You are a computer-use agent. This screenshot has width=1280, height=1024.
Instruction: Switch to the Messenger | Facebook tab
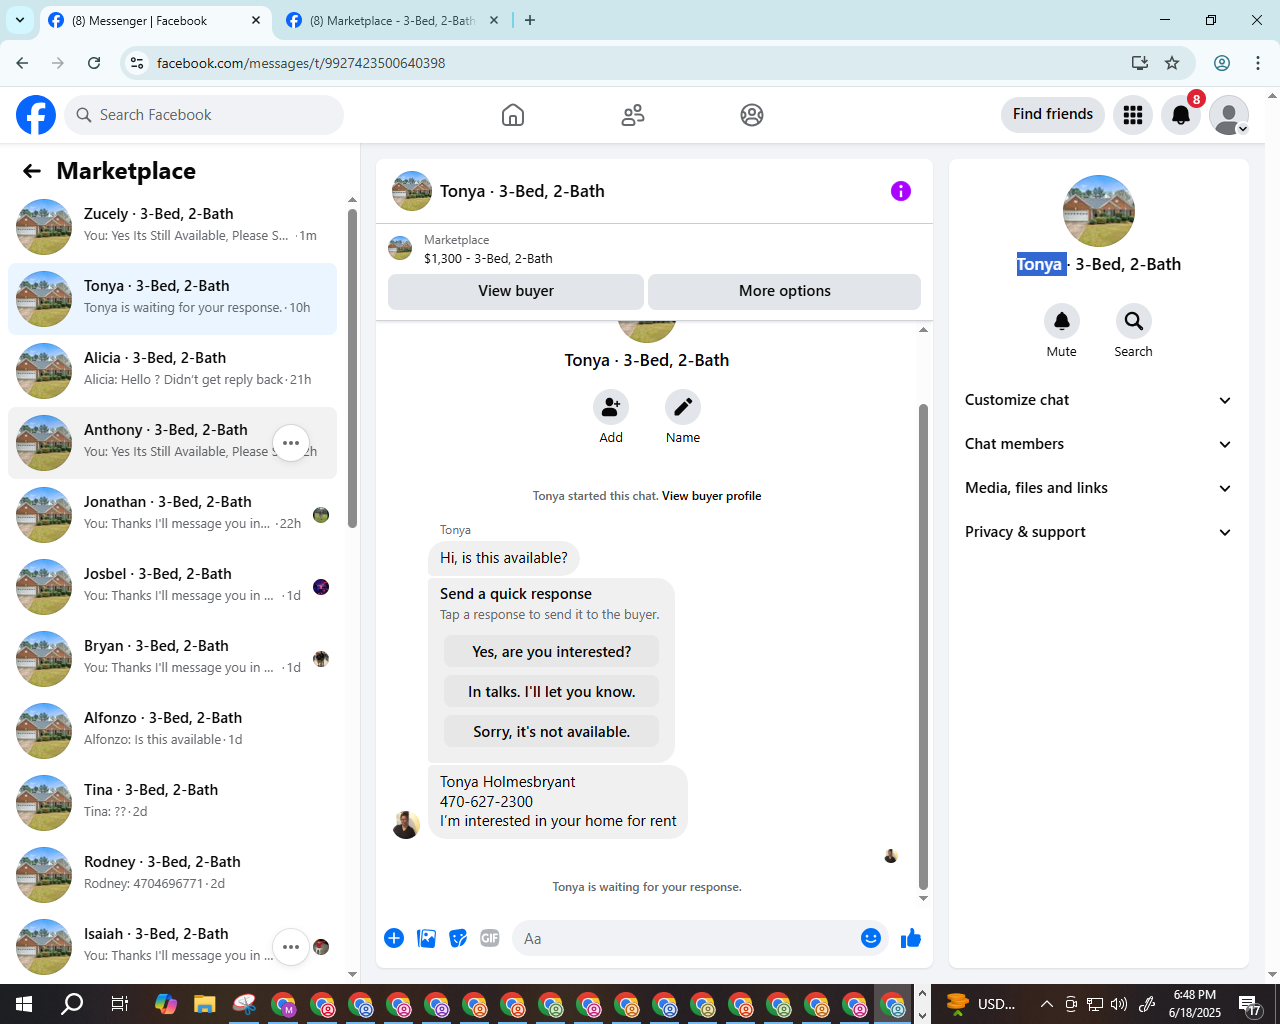coord(155,21)
